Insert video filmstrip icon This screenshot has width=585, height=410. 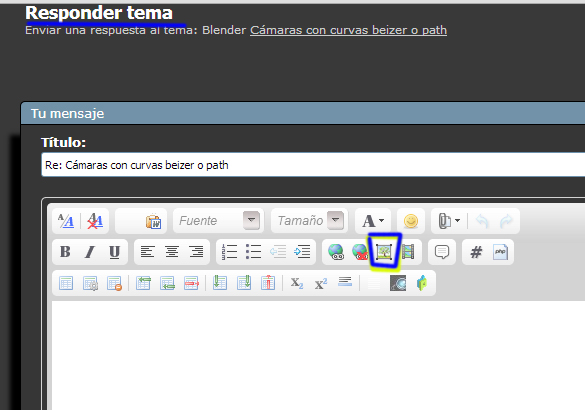click(408, 252)
